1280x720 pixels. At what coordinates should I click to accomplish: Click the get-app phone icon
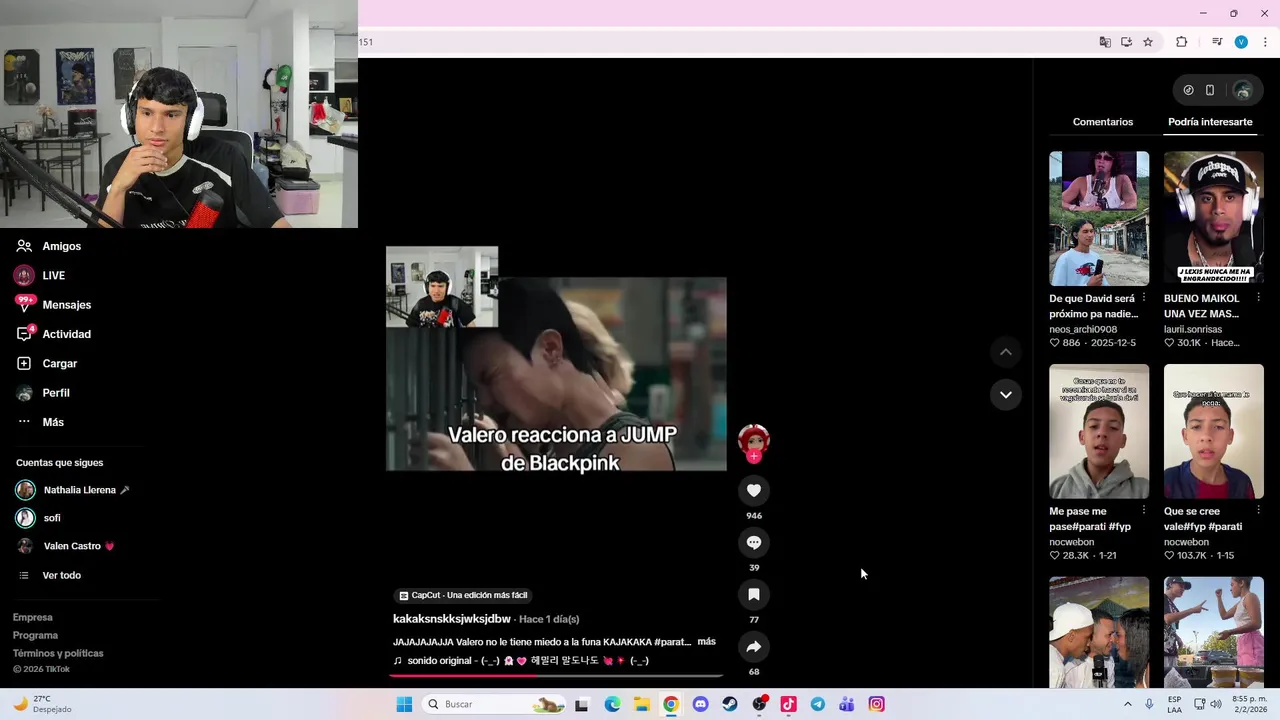coord(1210,90)
